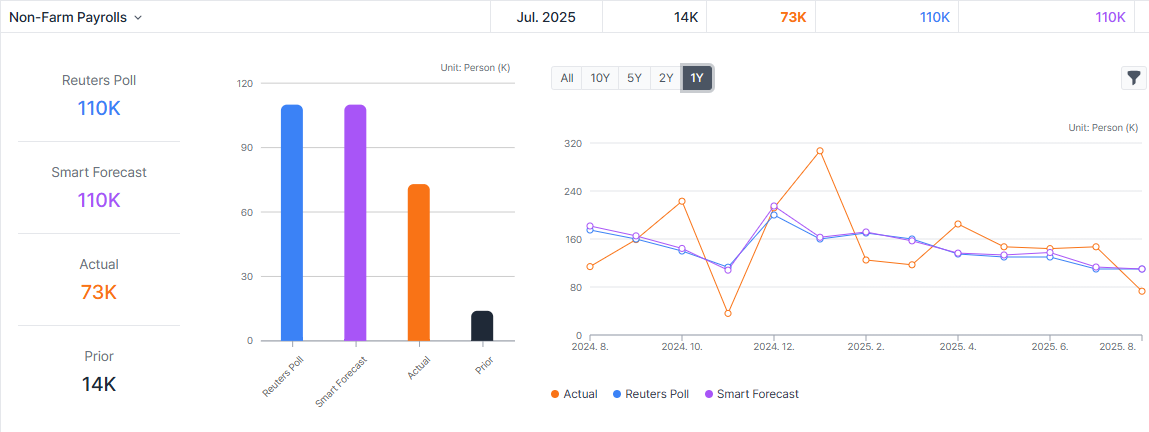Click the orange legend dot for Actual
The height and width of the screenshot is (432, 1149).
point(555,394)
